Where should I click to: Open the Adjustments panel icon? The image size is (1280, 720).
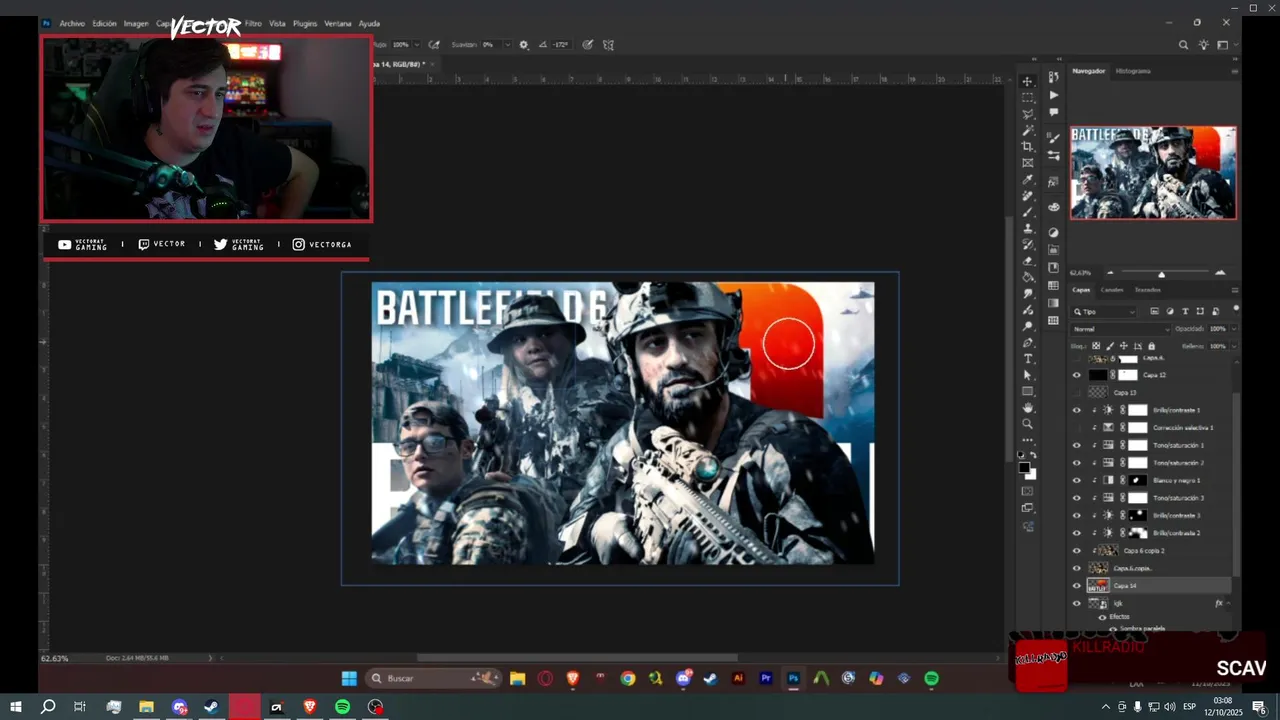tap(1053, 232)
